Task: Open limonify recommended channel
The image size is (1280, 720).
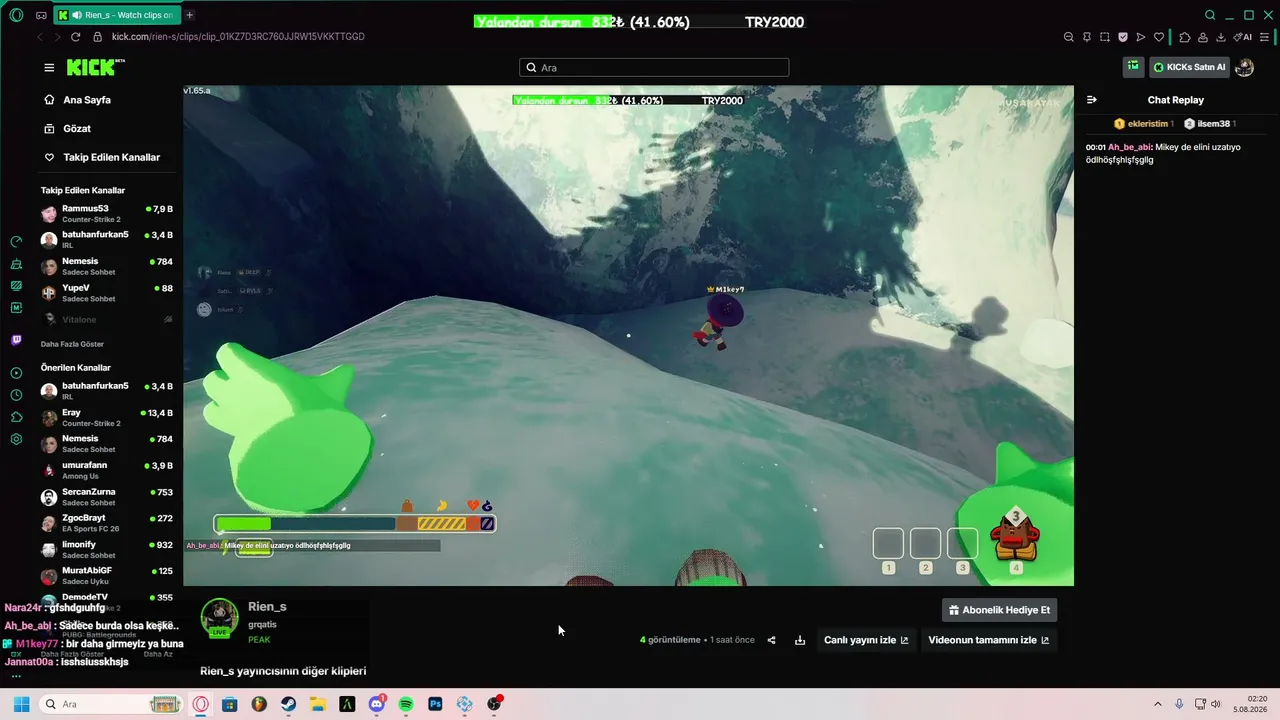Action: coord(107,550)
